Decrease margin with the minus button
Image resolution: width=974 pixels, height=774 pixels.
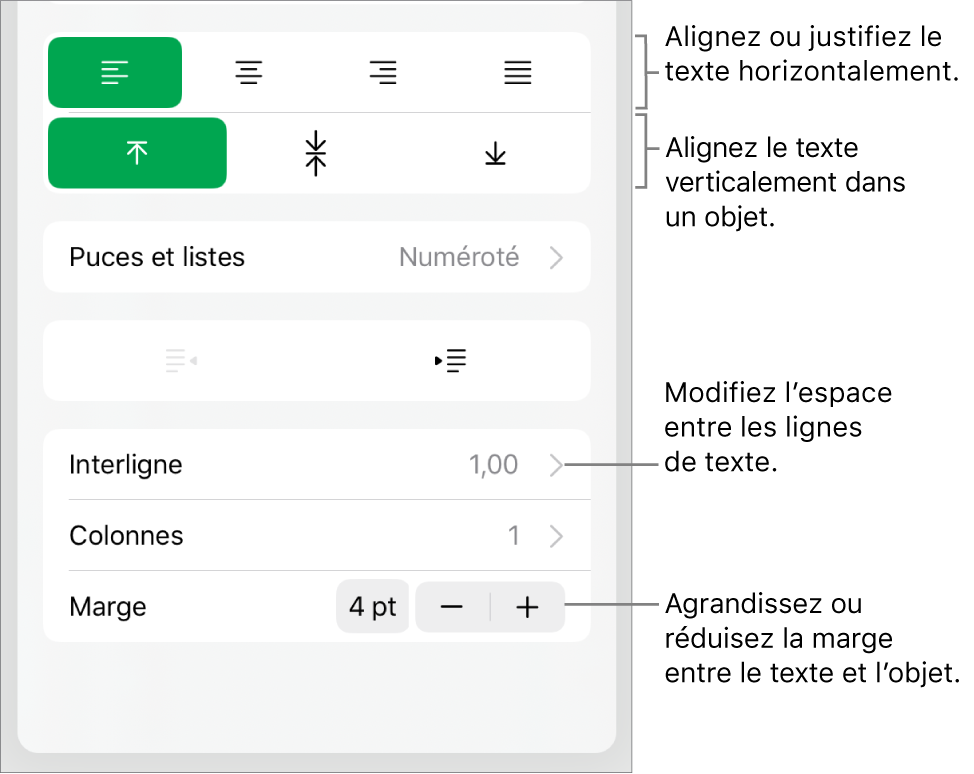452,607
